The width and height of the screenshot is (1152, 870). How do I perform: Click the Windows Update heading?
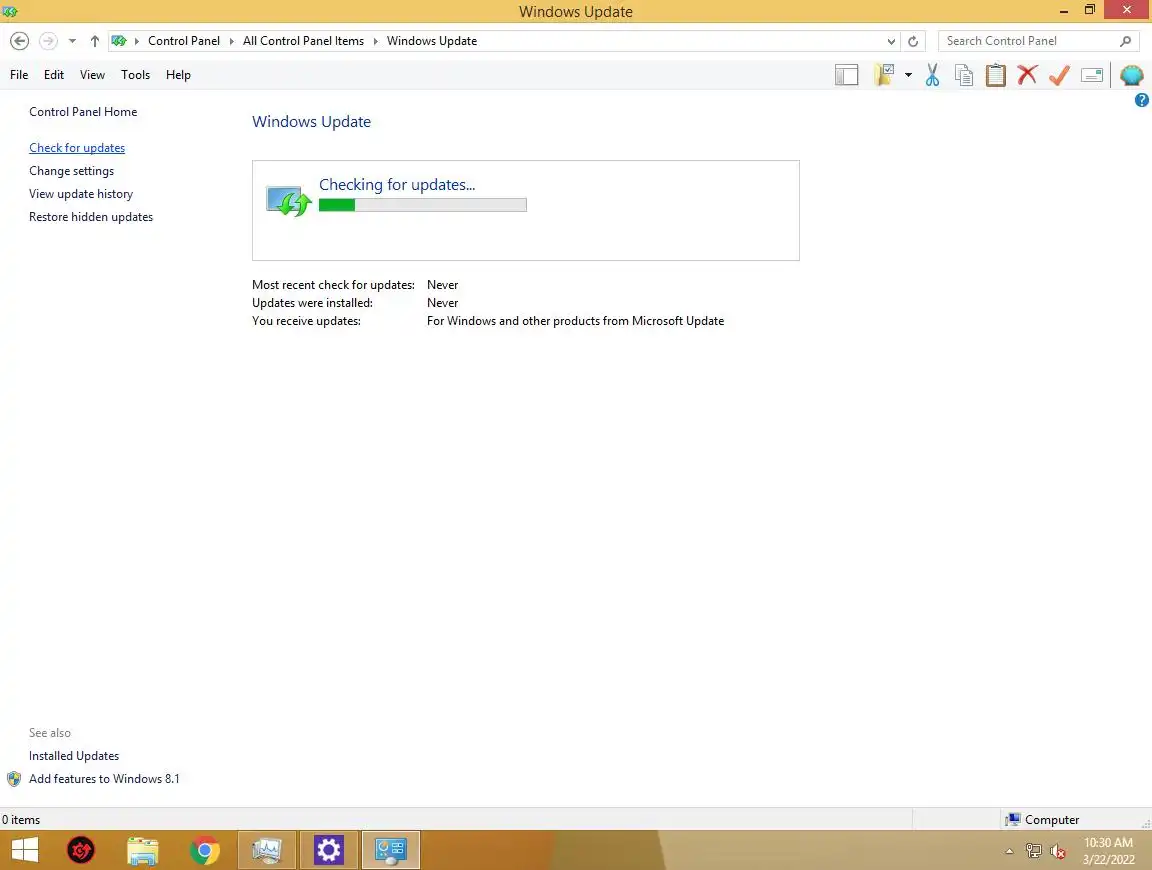click(x=312, y=122)
